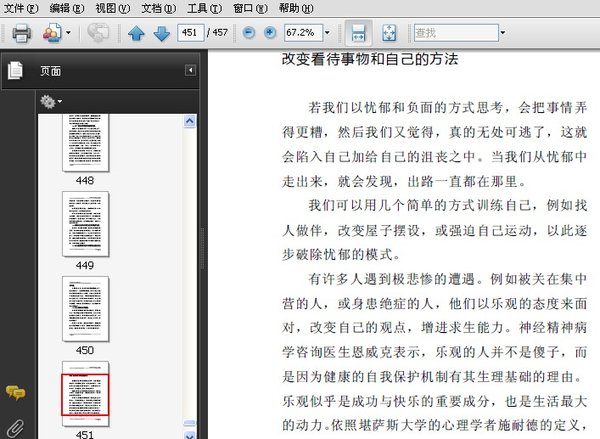
Task: Select the page 449 thumbnail
Action: [86, 224]
